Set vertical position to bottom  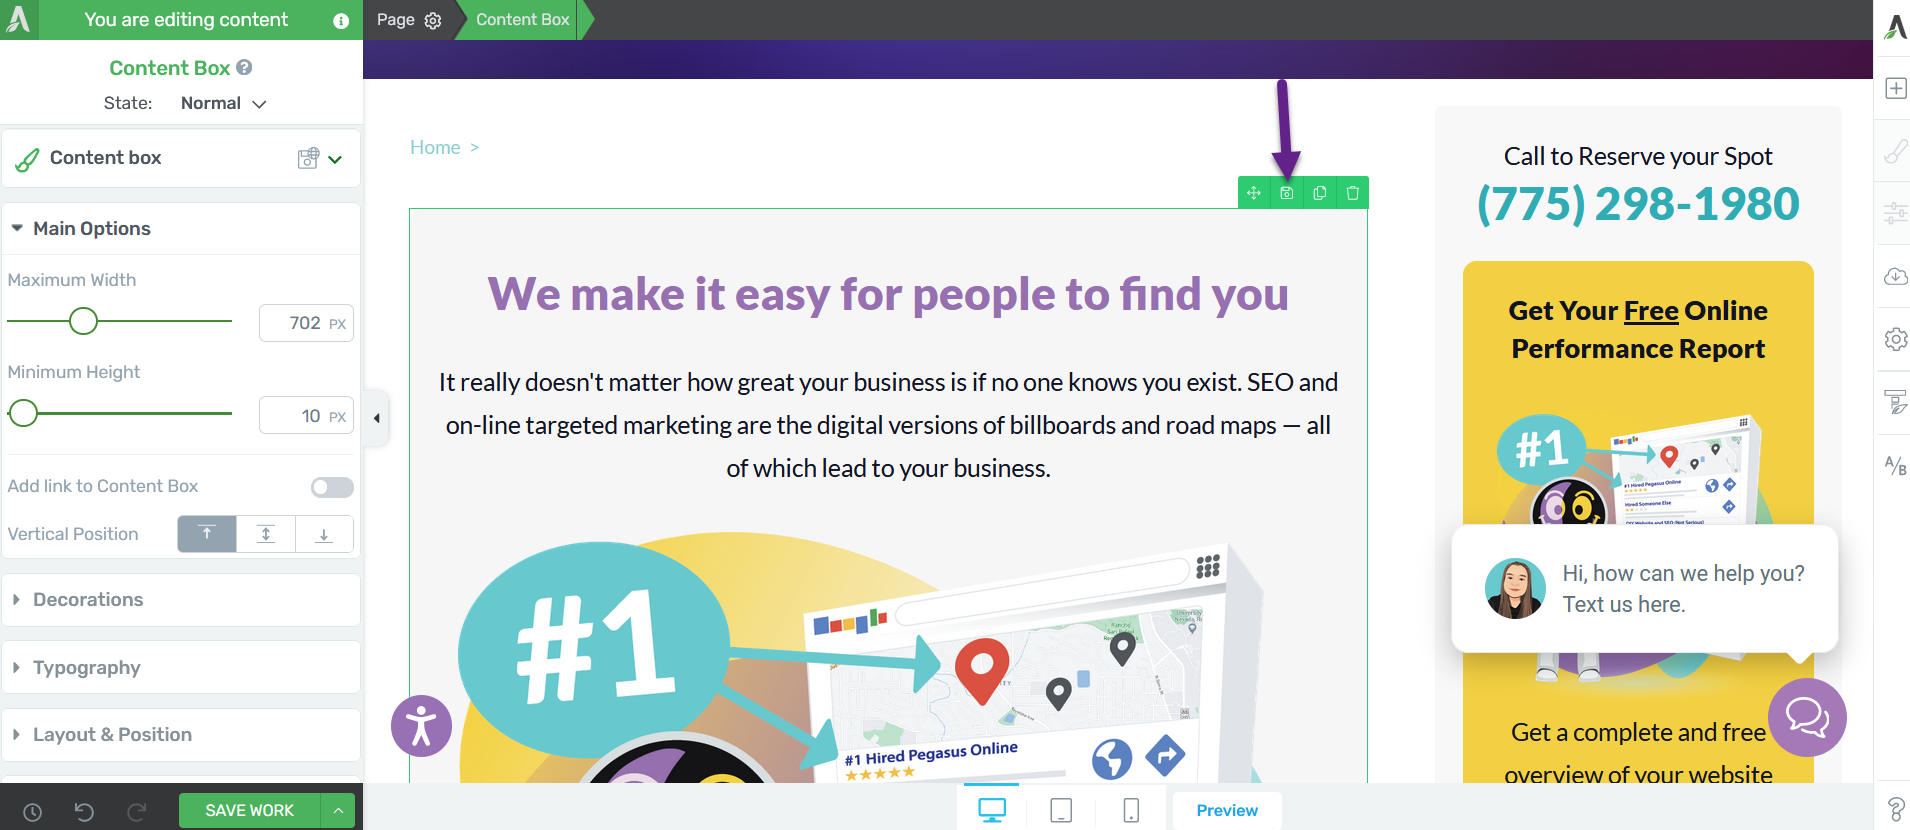(x=324, y=534)
